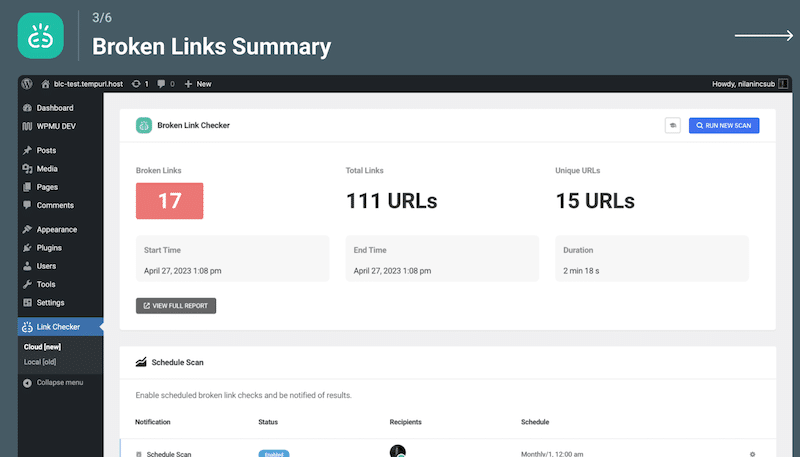Image resolution: width=800 pixels, height=457 pixels.
Task: Click the WordPress logo in admin bar
Action: point(27,84)
